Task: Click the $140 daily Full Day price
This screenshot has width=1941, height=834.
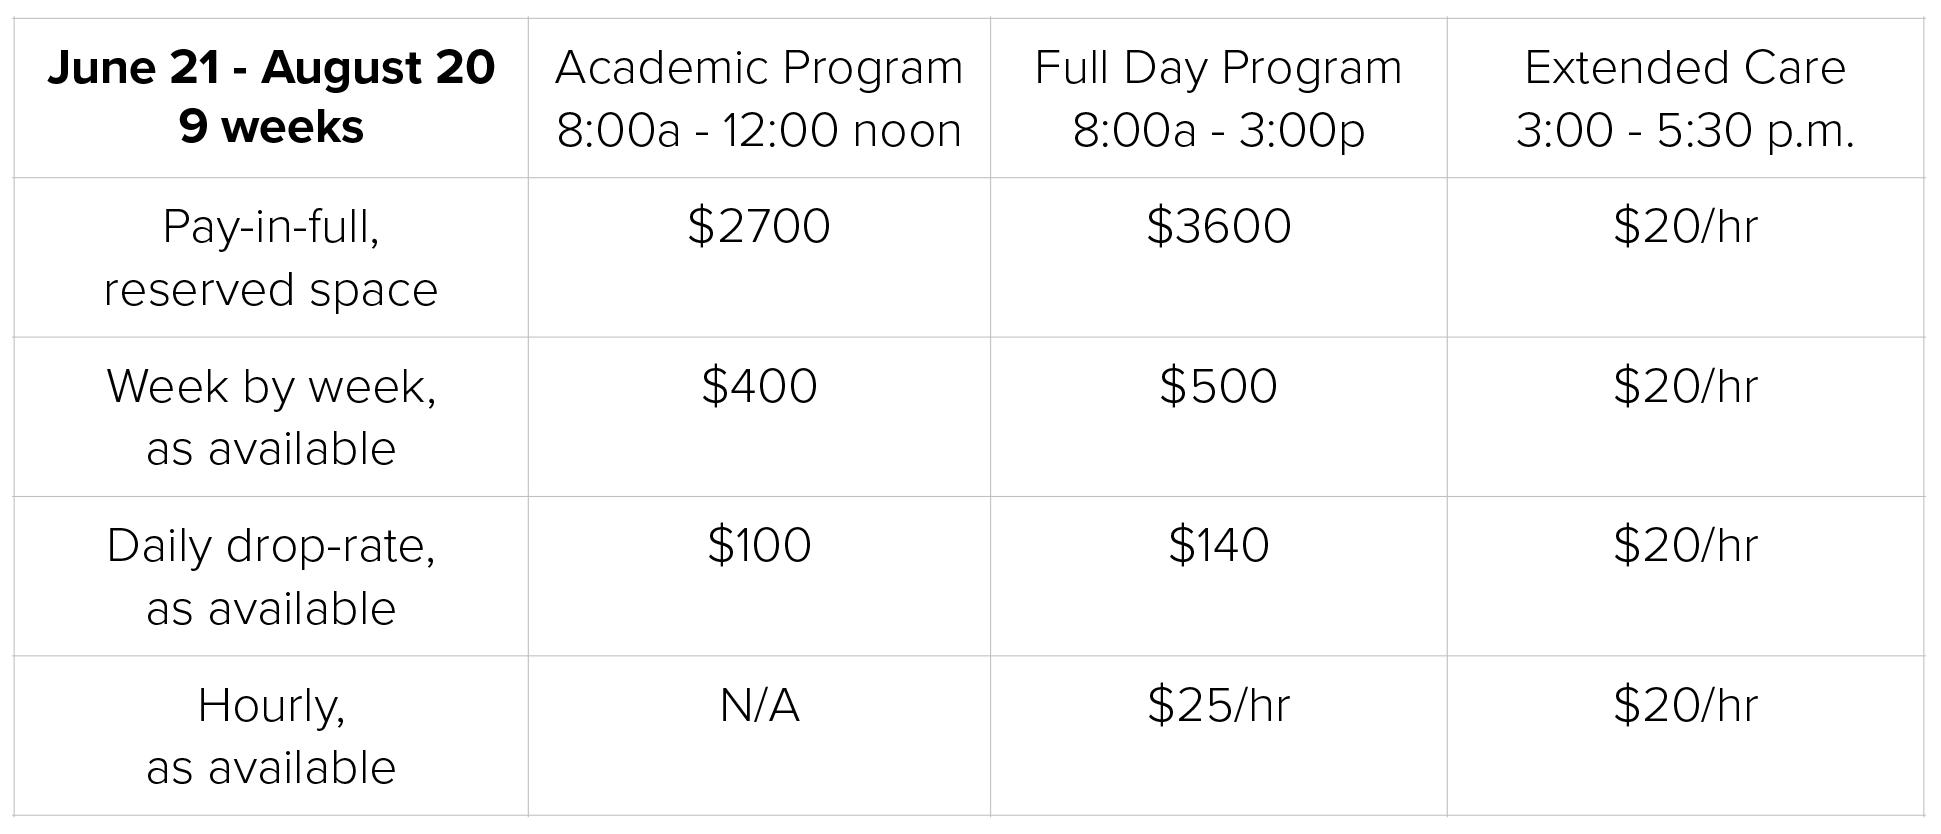Action: click(1218, 545)
